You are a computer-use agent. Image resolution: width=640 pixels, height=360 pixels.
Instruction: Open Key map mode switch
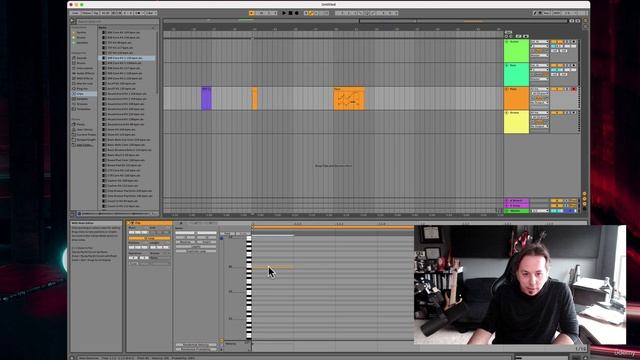[x=547, y=13]
